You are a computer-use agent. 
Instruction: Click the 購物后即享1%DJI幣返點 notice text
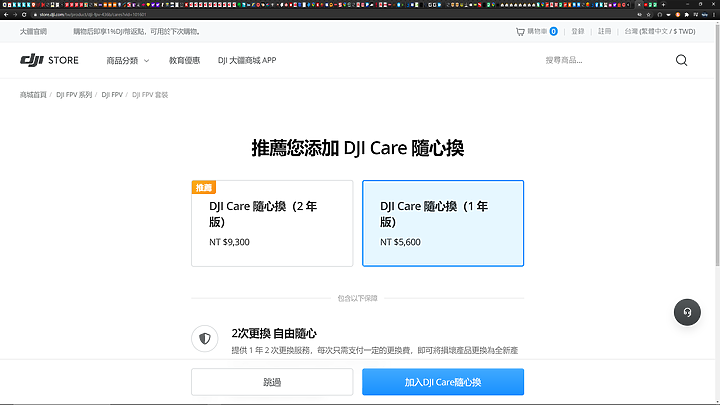[x=137, y=32]
